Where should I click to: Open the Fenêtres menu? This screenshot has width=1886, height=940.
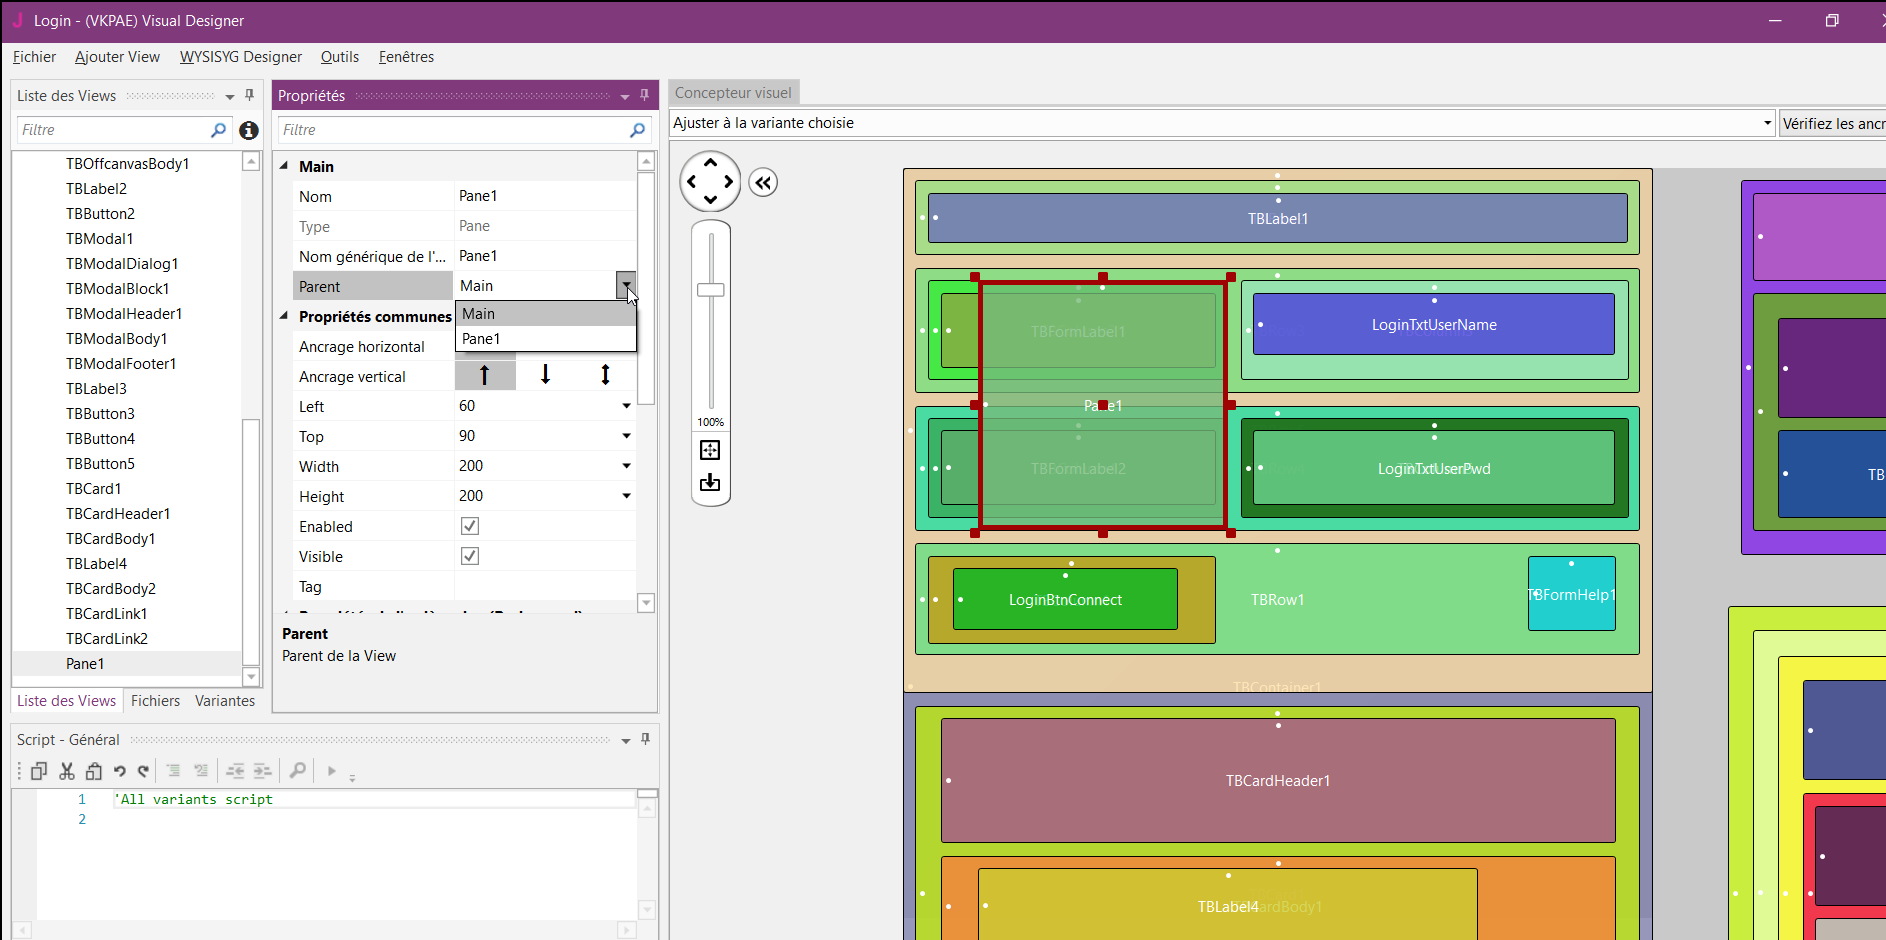[x=406, y=57]
